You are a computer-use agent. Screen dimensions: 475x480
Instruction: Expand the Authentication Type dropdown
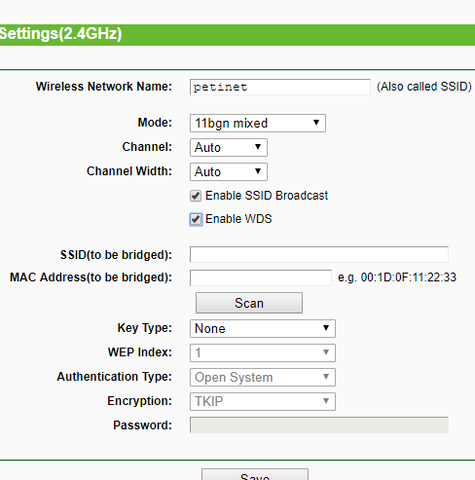(x=263, y=377)
